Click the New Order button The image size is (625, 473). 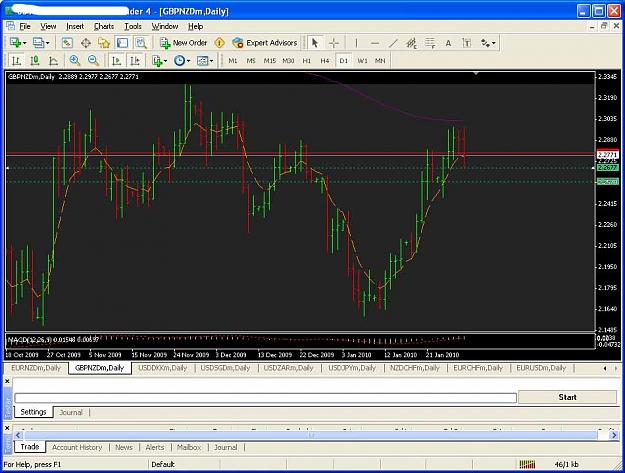tap(184, 43)
